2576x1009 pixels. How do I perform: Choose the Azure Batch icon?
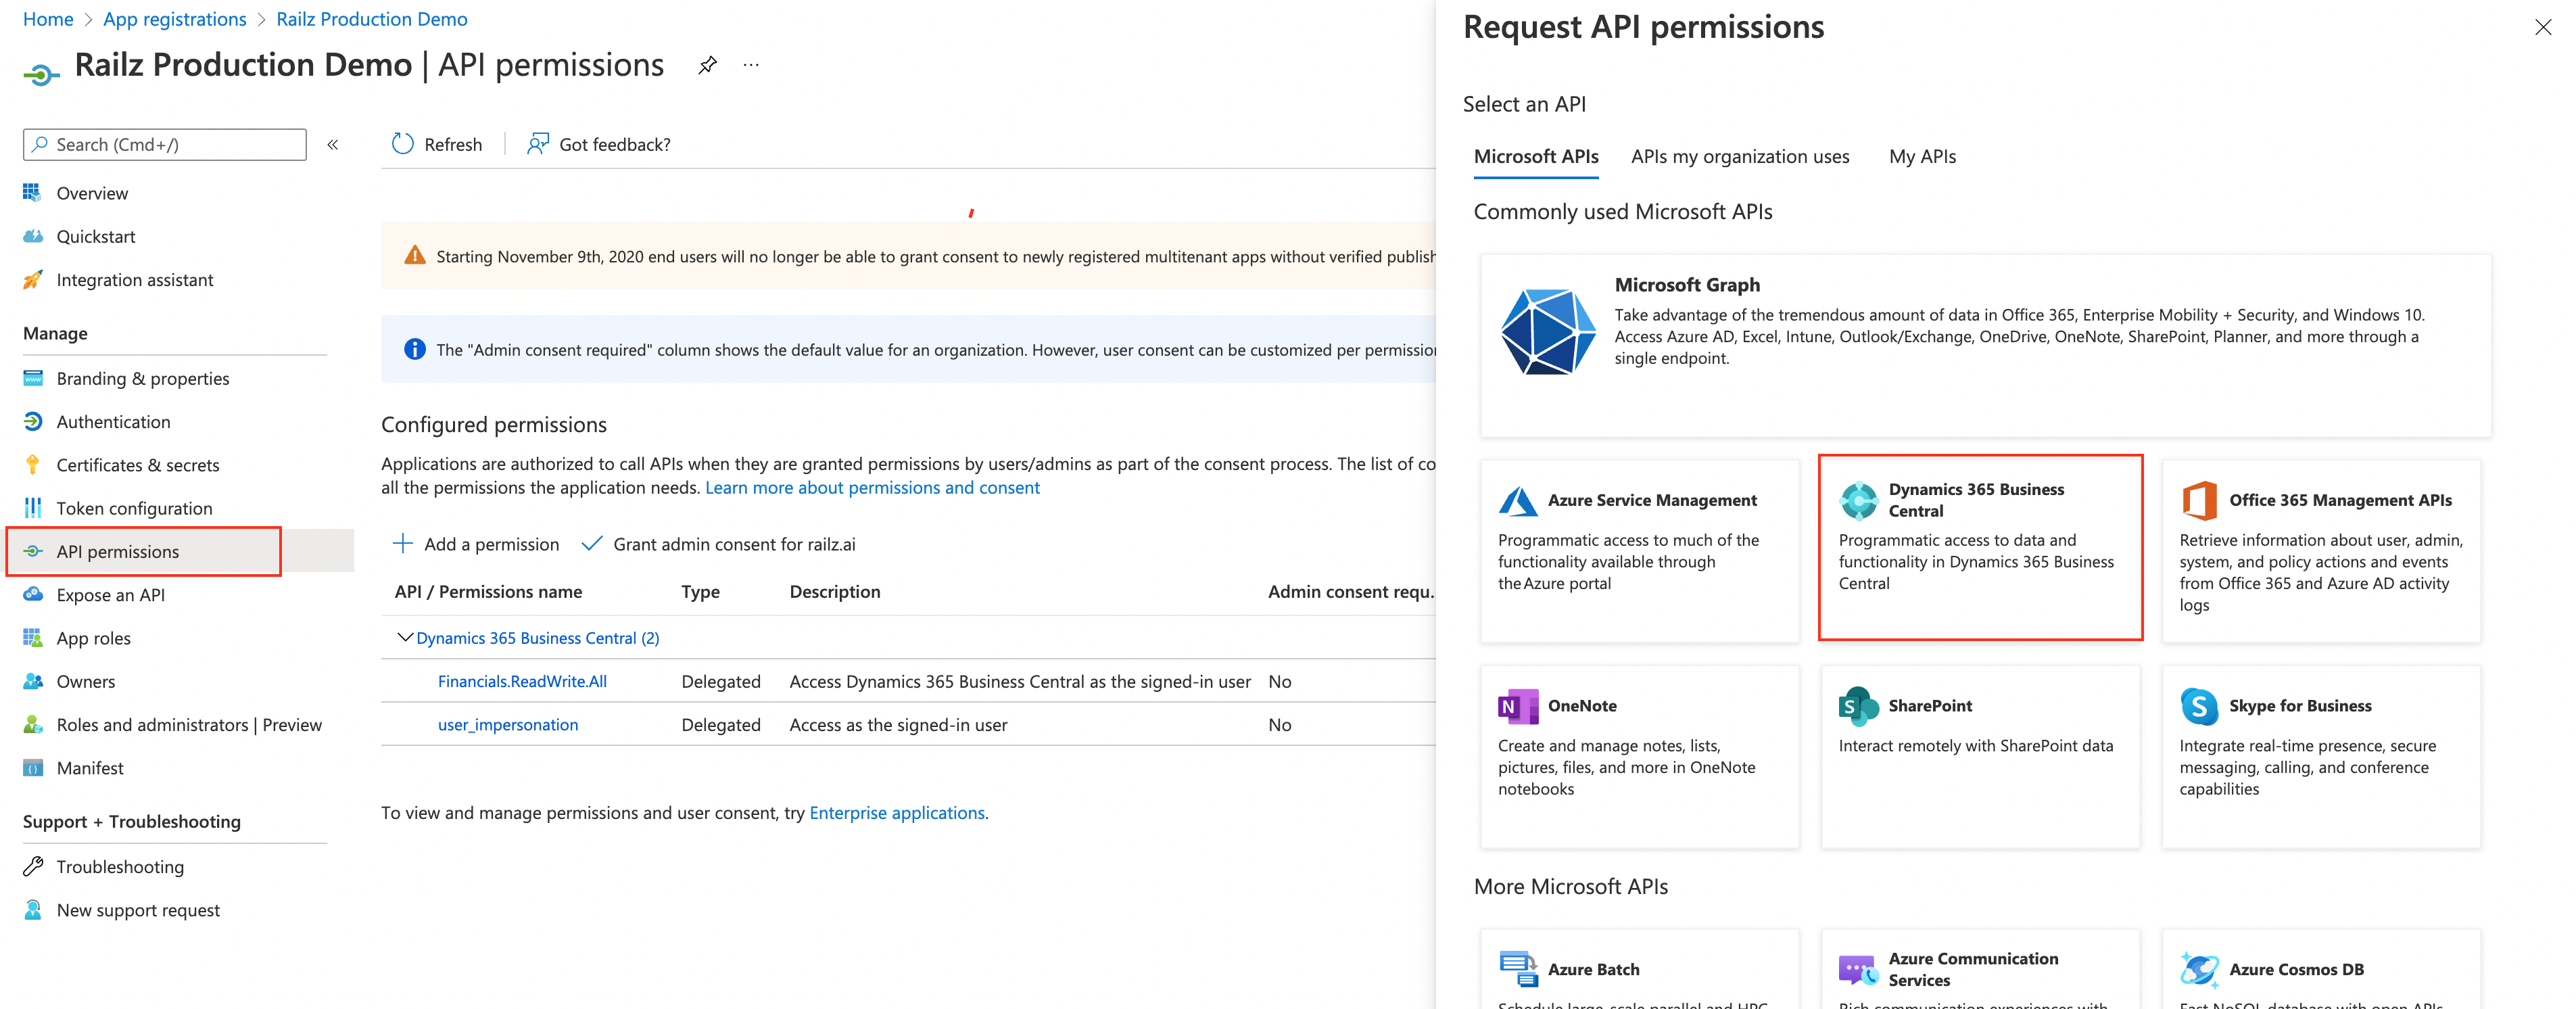point(1518,969)
